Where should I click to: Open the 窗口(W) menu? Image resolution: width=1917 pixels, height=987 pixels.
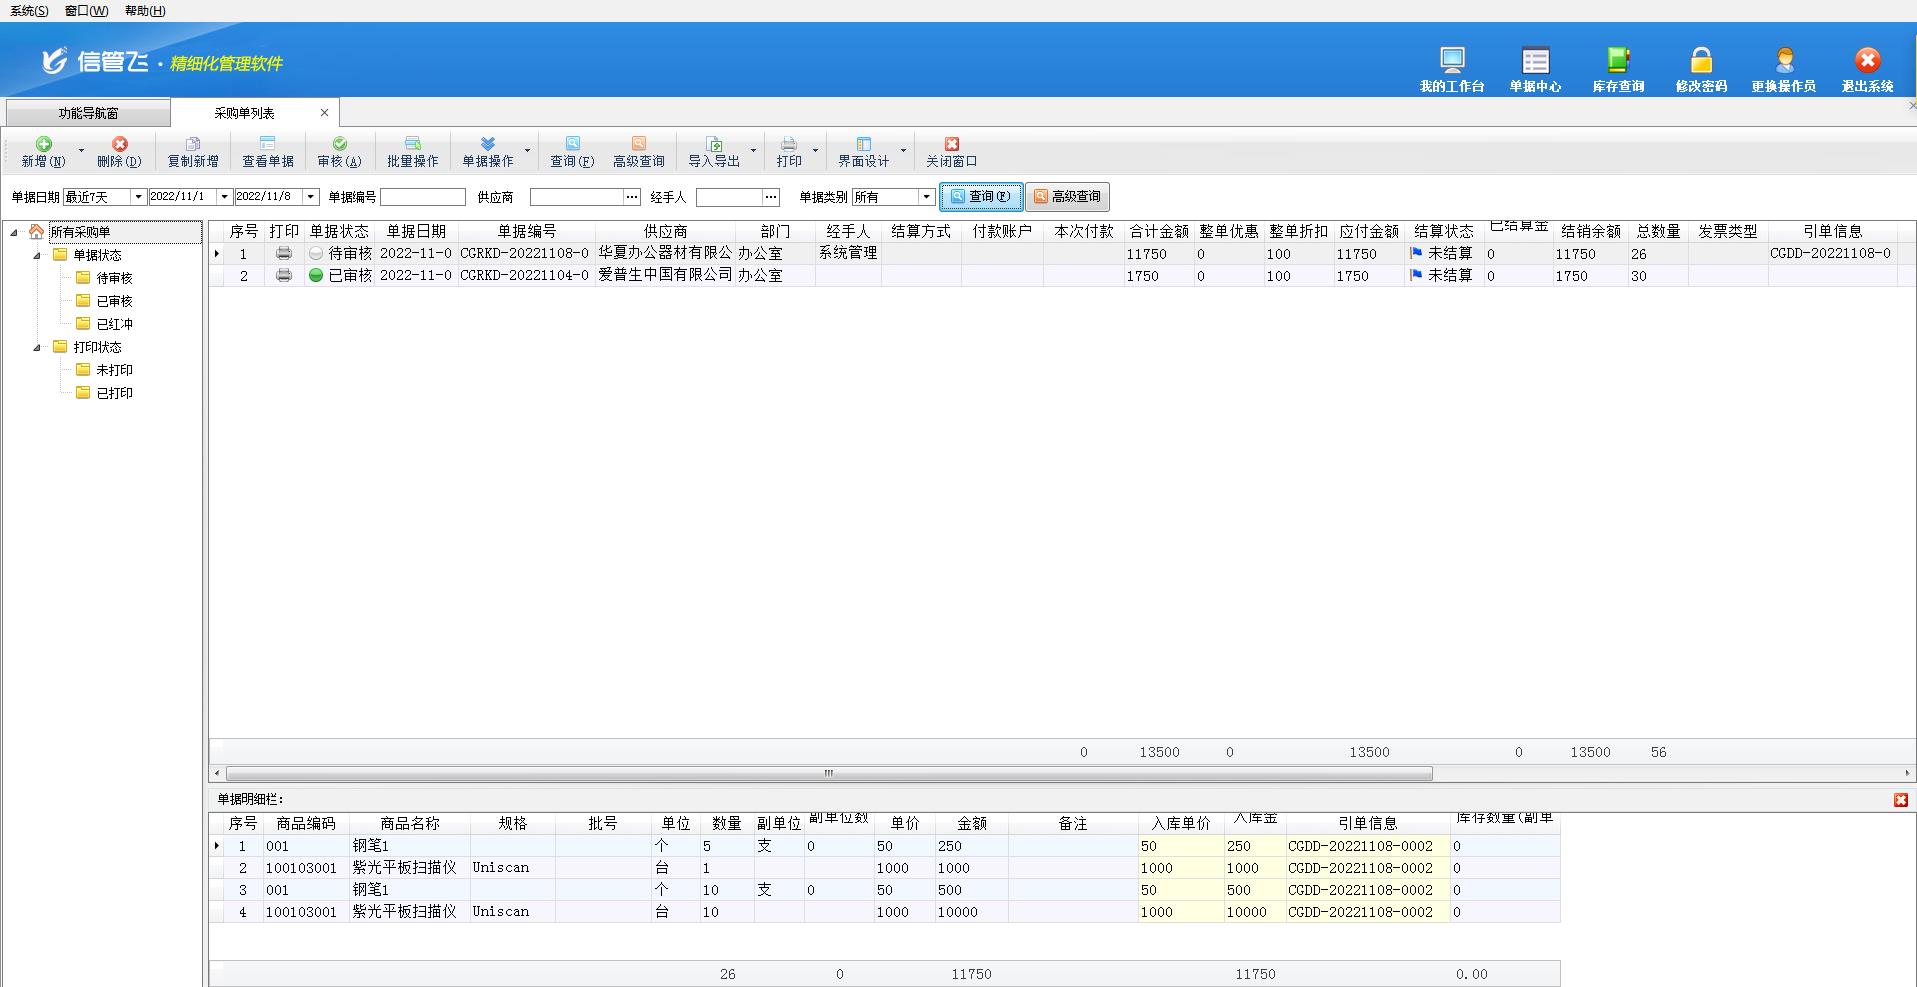86,11
